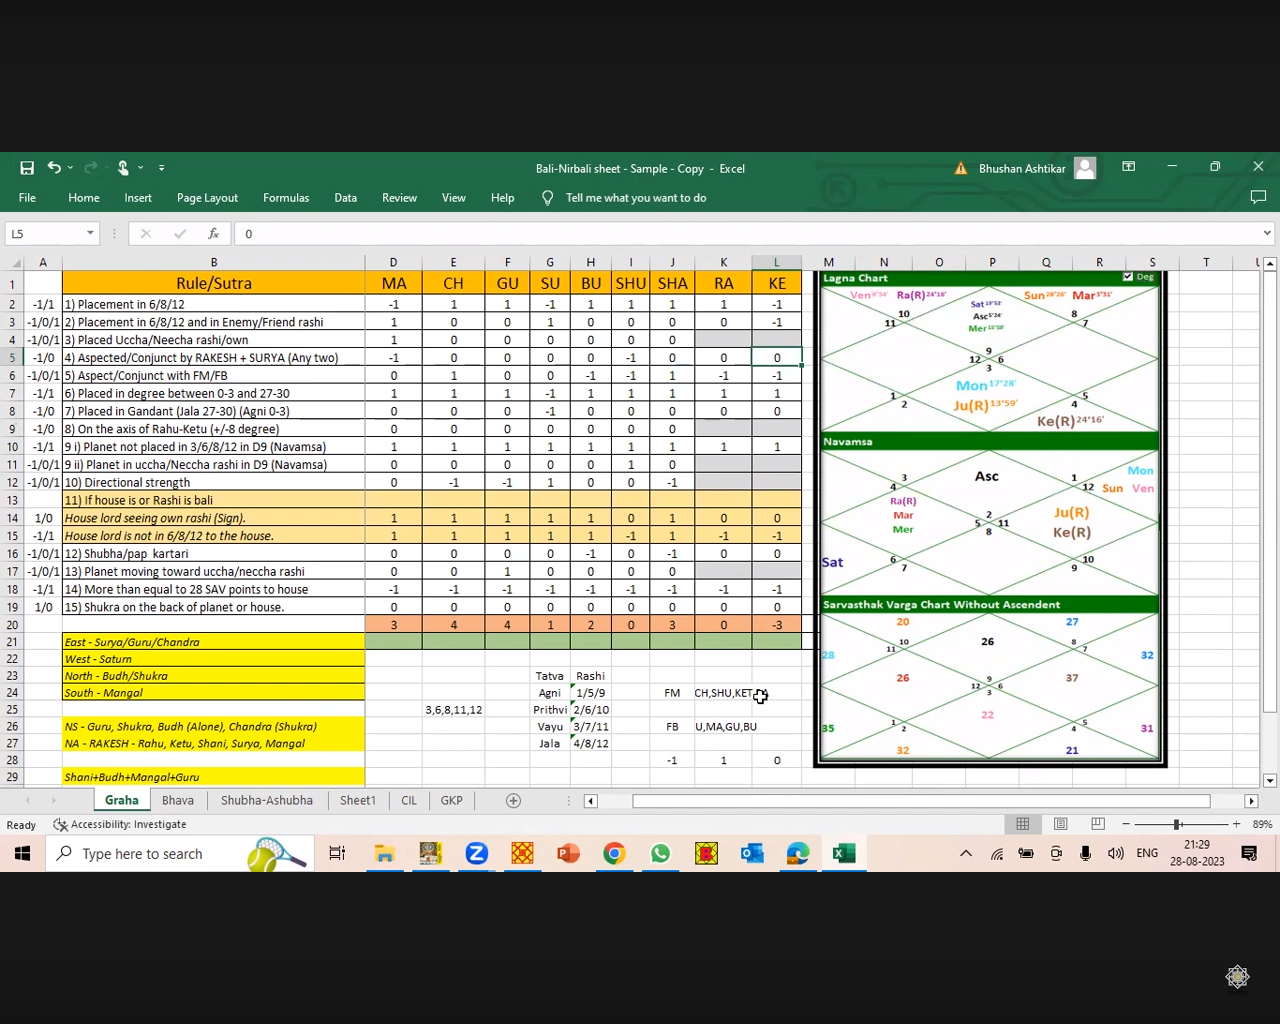Viewport: 1280px width, 1024px height.
Task: Switch to Page Break Preview view icon
Action: pos(1098,824)
